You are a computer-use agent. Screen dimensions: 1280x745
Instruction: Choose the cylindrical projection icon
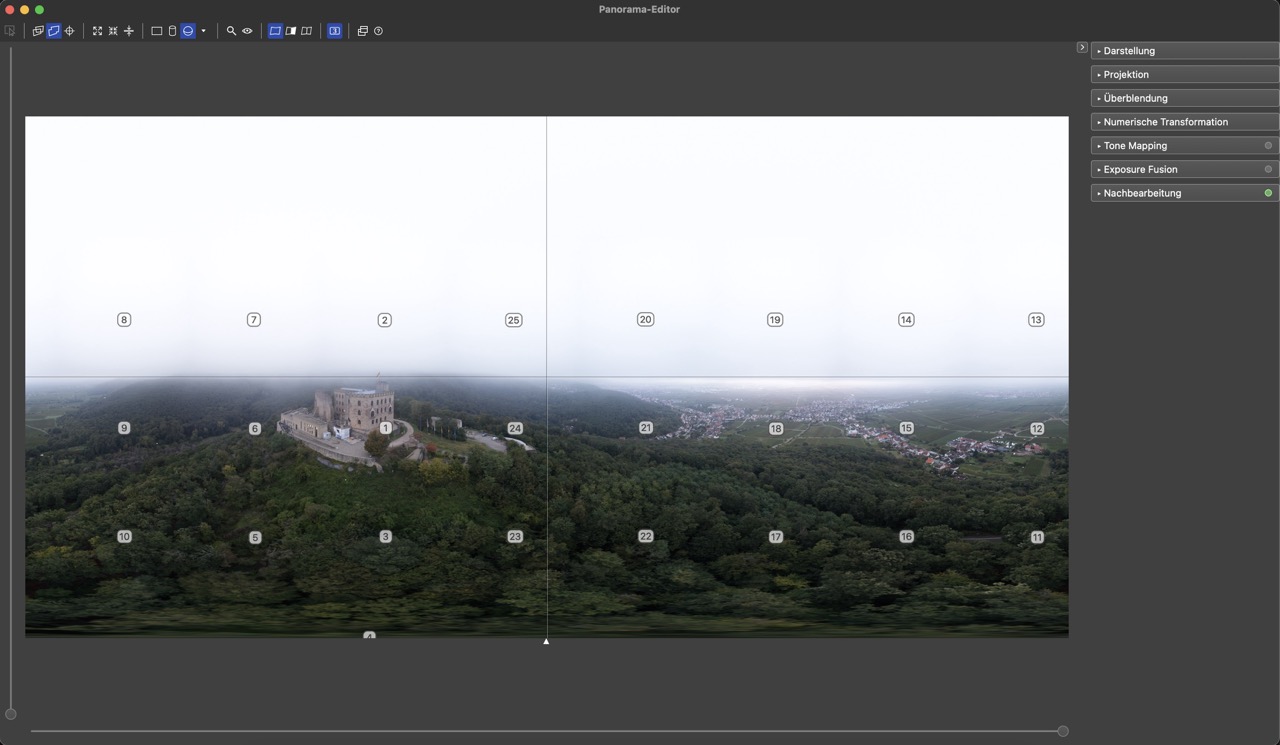click(172, 31)
